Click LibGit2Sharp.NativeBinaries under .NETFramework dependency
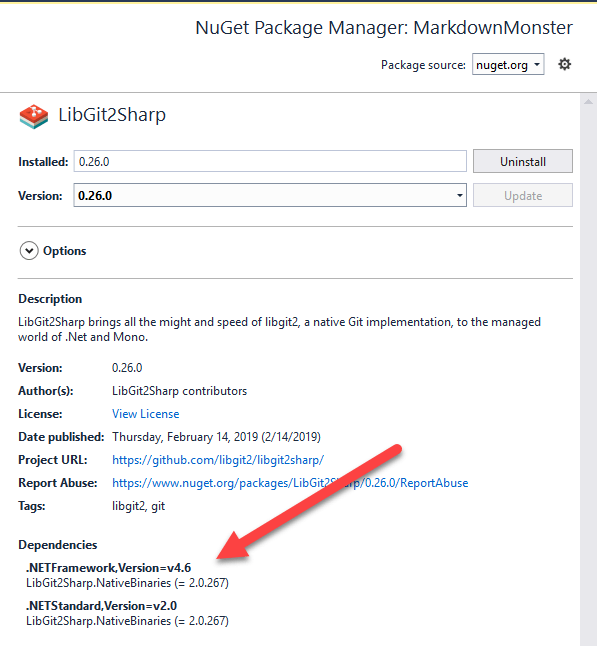597x646 pixels. point(127,583)
